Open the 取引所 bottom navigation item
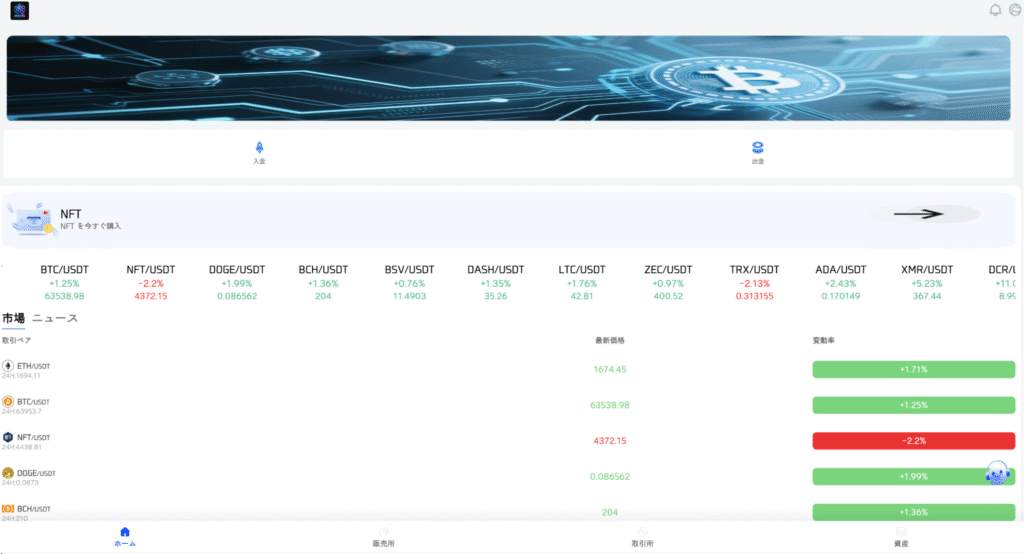This screenshot has width=1024, height=554. click(x=642, y=537)
